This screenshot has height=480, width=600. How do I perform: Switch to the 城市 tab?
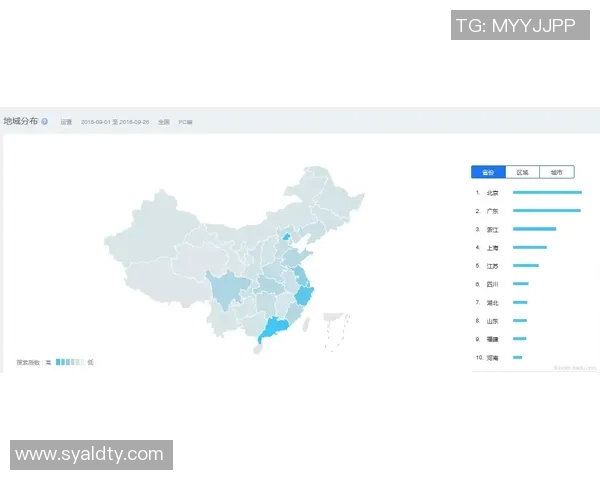tap(557, 172)
